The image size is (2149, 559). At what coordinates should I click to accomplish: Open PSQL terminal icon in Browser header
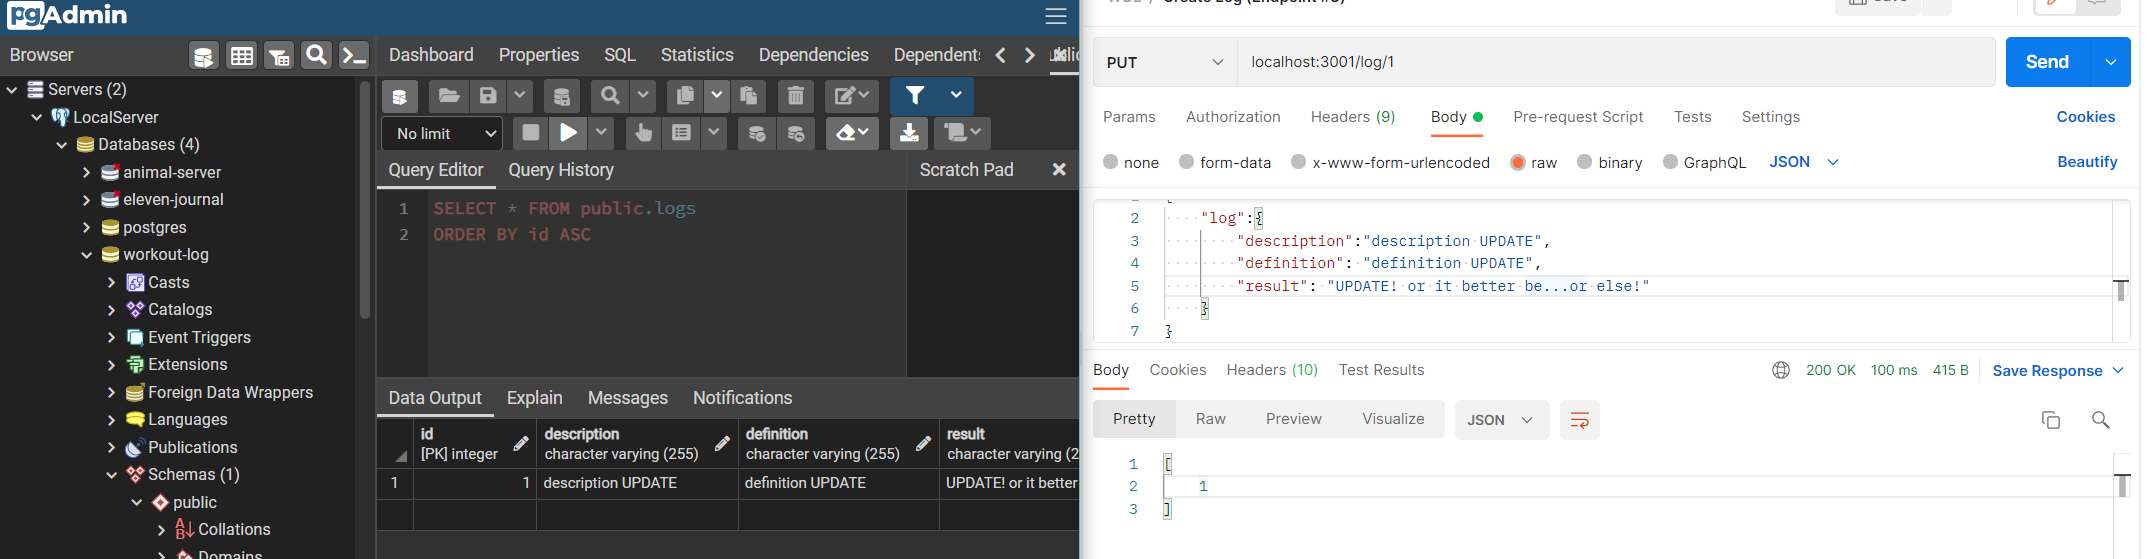(354, 56)
